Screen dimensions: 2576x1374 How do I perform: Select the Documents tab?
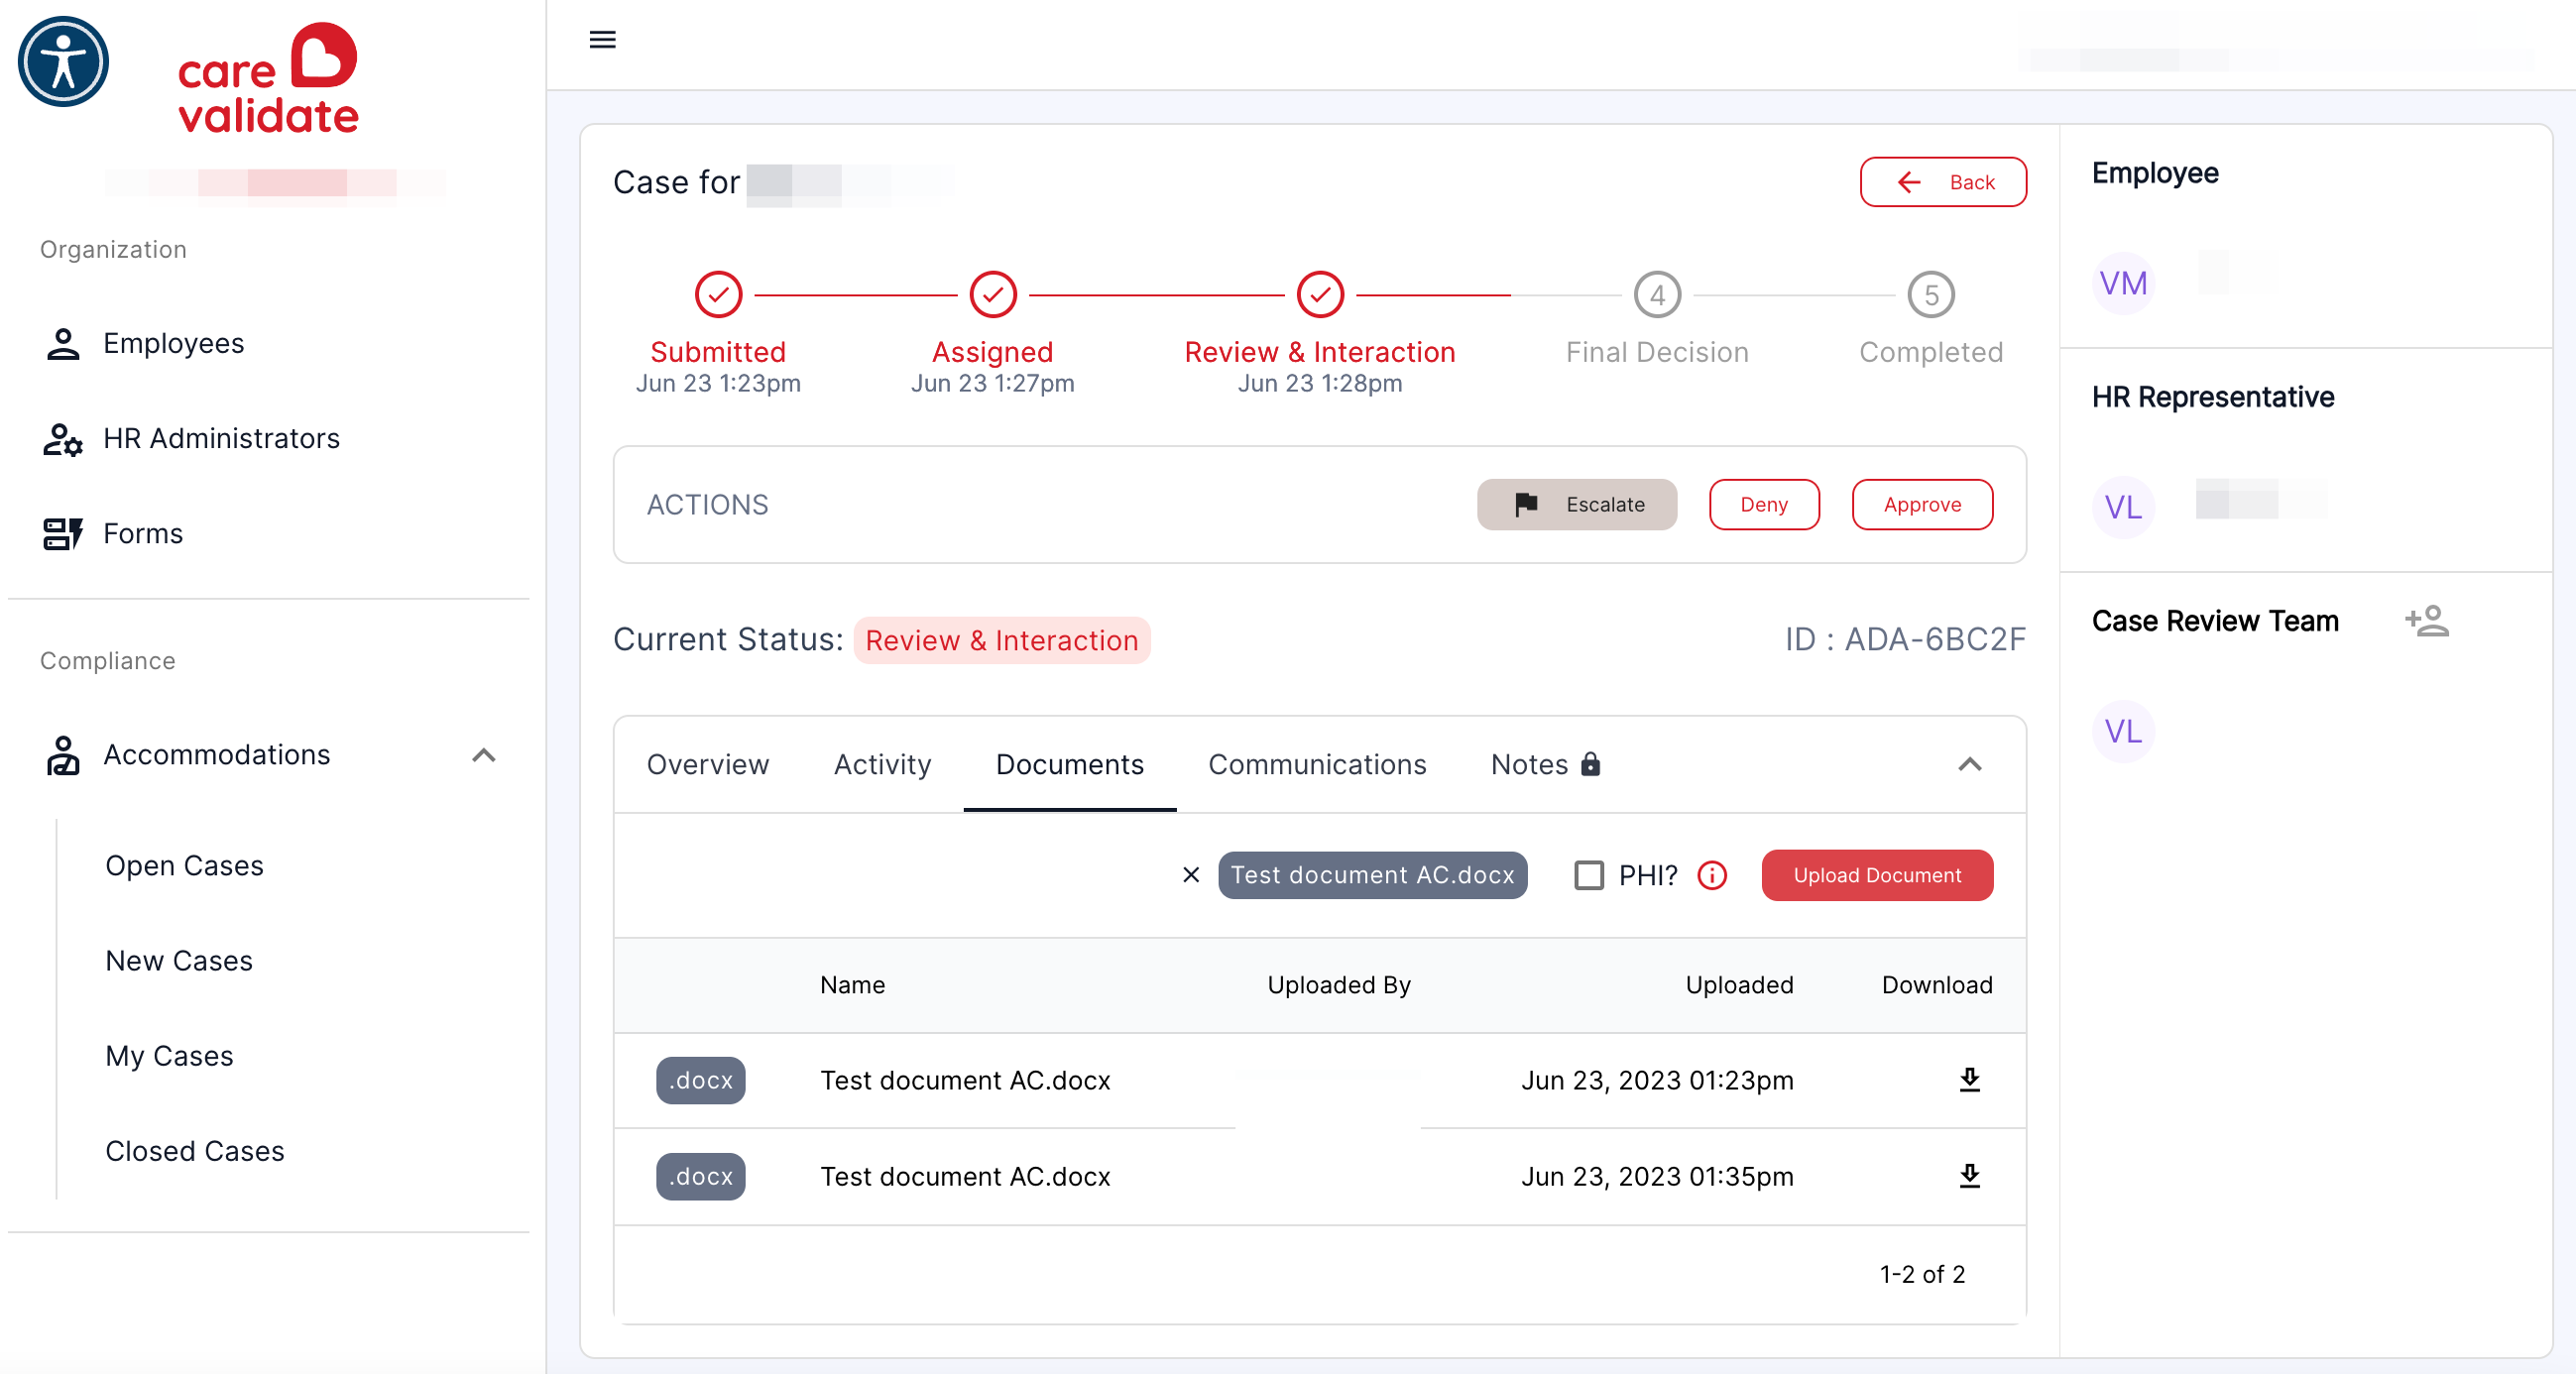(1069, 764)
